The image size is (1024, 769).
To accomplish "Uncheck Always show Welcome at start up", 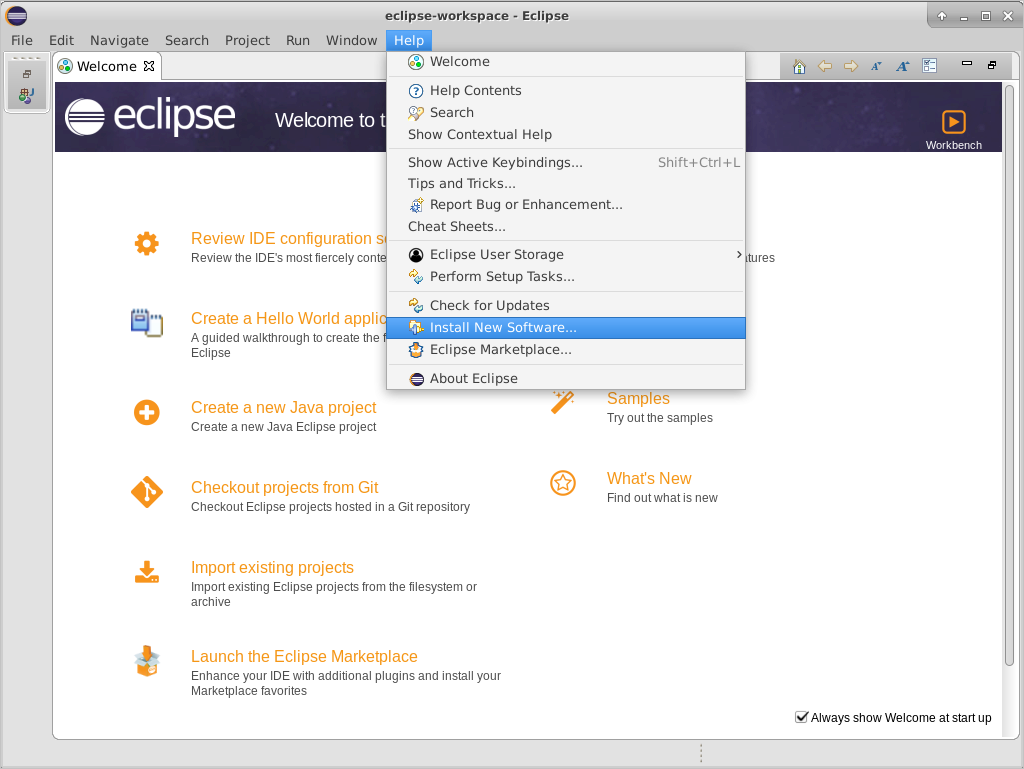I will pyautogui.click(x=801, y=716).
